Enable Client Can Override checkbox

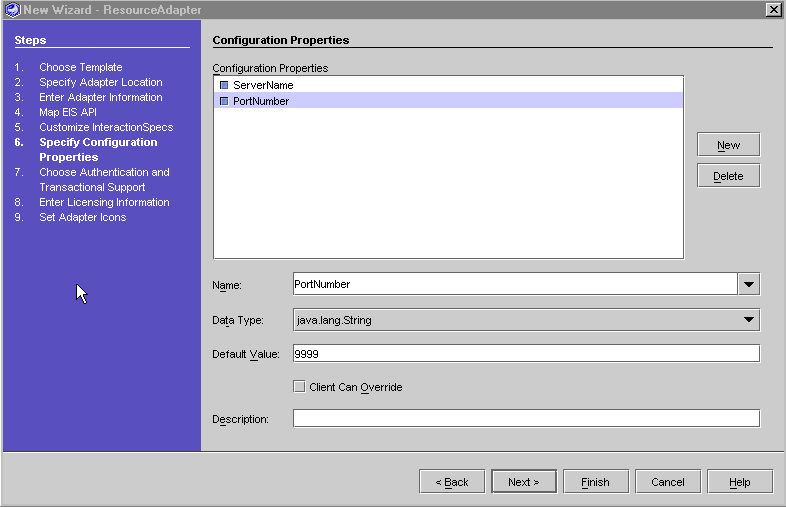[299, 387]
